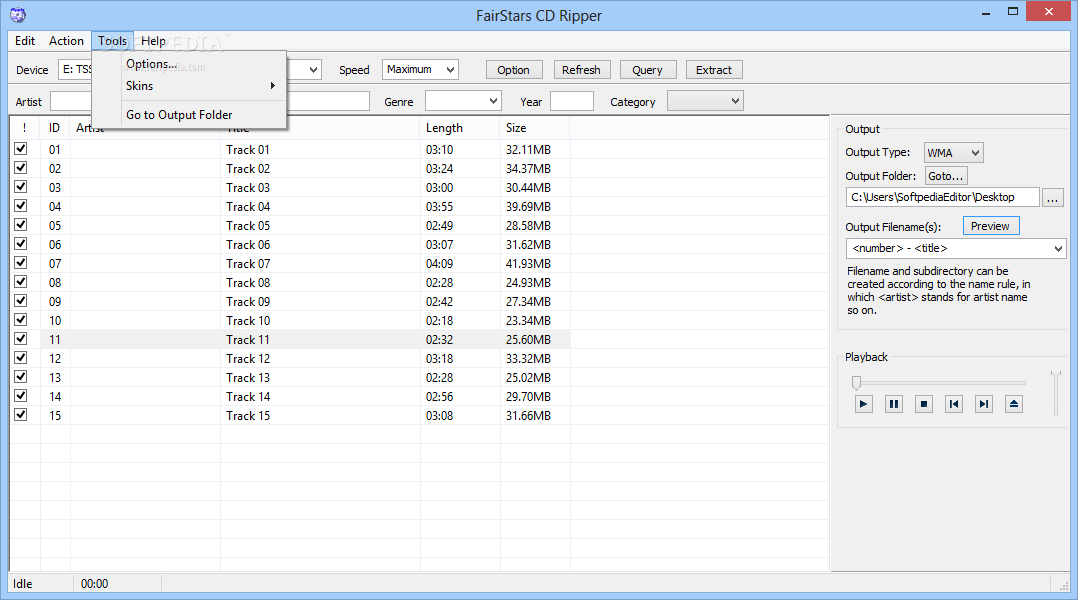This screenshot has width=1078, height=600.
Task: Click the 00:00 time in status bar
Action: pyautogui.click(x=94, y=584)
